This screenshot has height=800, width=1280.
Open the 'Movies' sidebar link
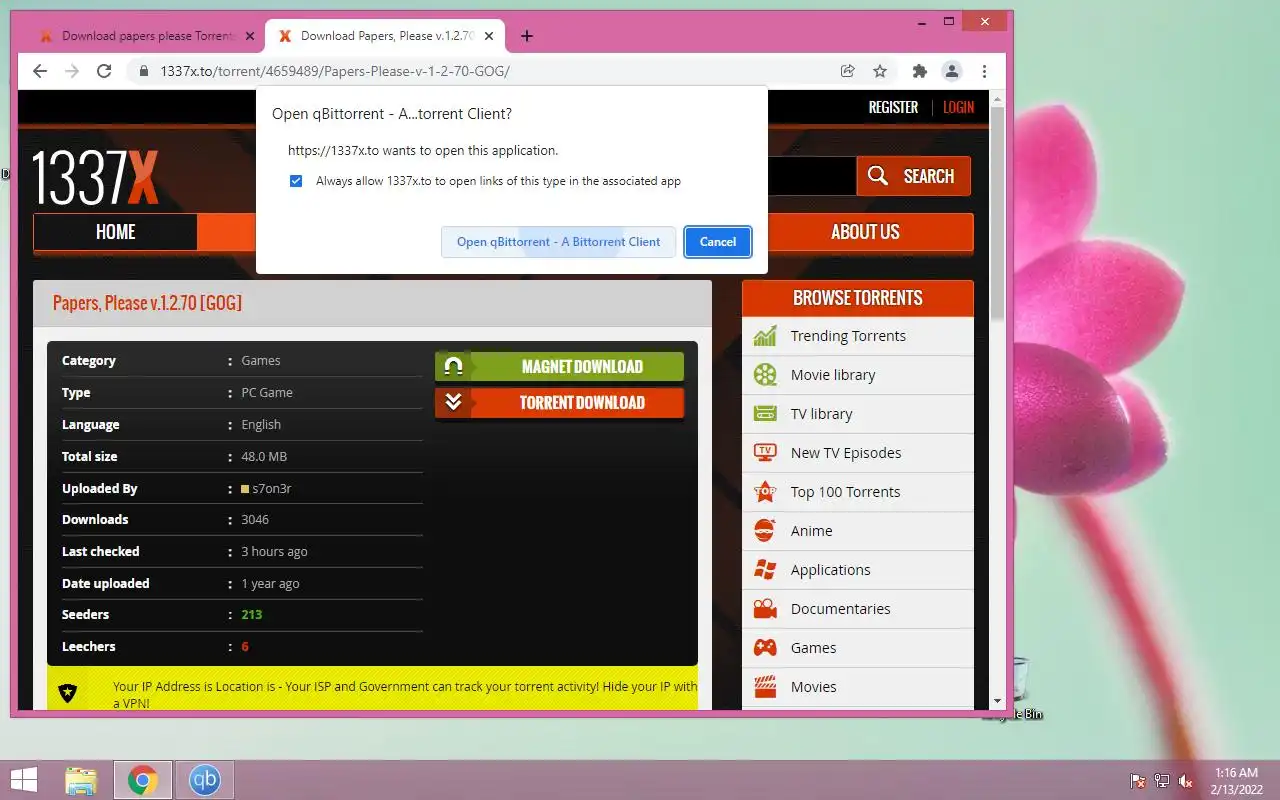[813, 687]
